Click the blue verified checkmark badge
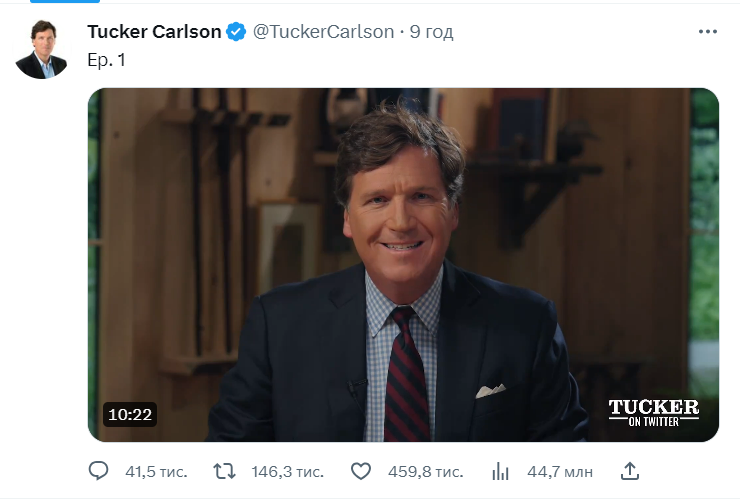Image resolution: width=741 pixels, height=502 pixels. [x=236, y=32]
